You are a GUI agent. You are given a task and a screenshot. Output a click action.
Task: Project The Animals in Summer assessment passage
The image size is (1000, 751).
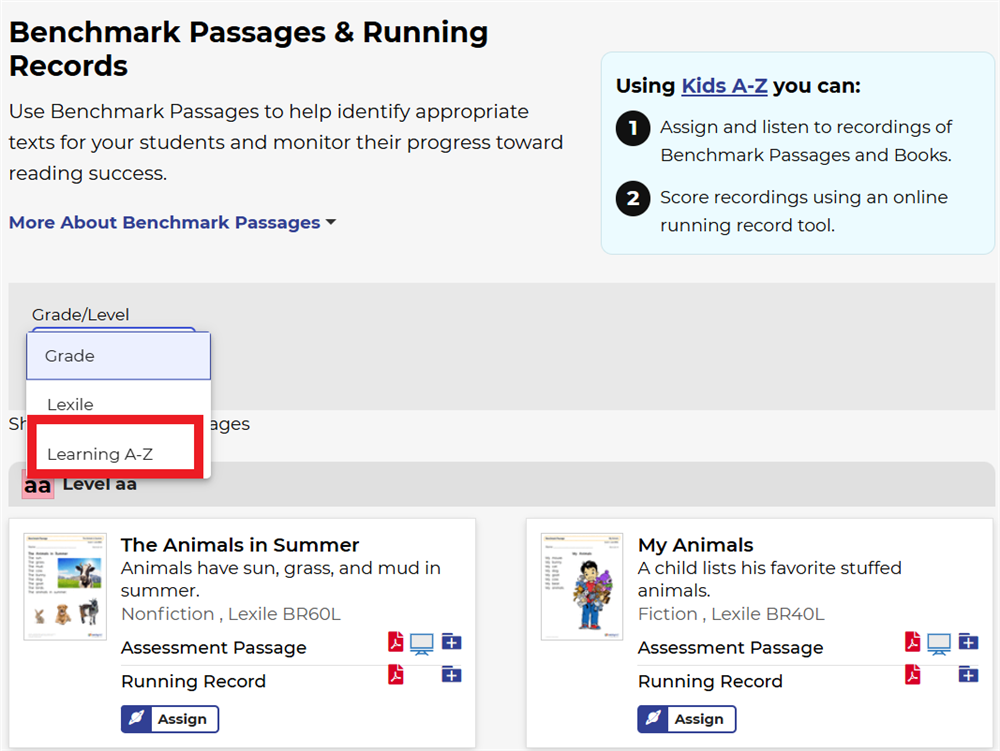tap(421, 643)
